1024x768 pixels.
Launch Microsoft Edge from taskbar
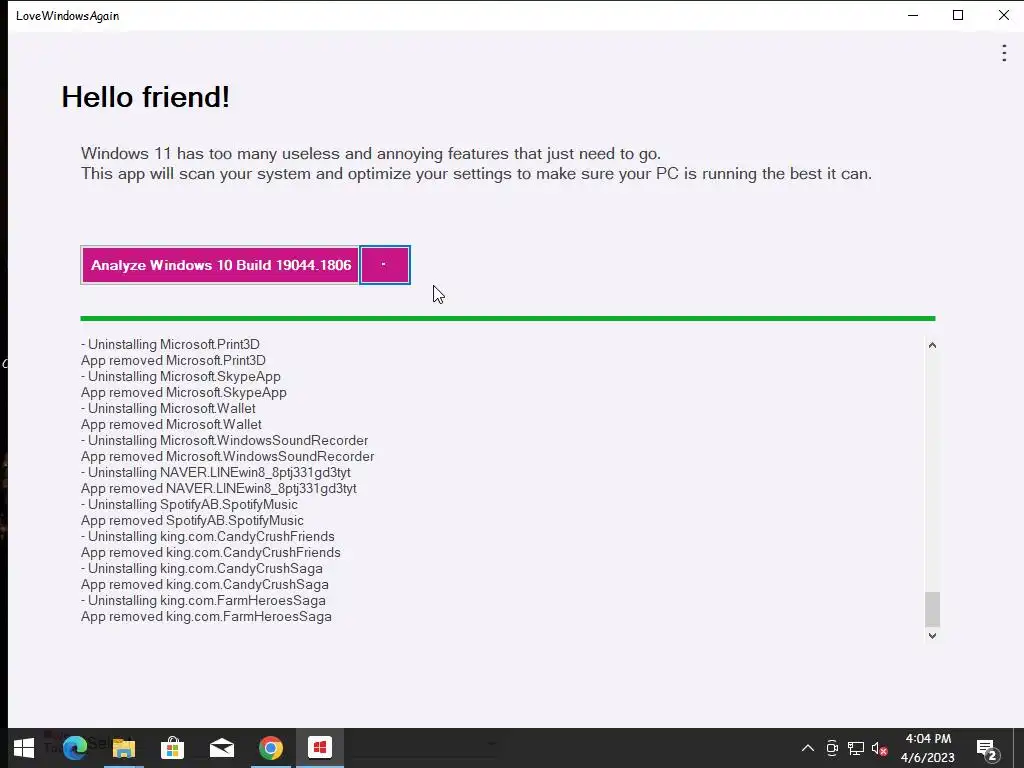[x=74, y=748]
